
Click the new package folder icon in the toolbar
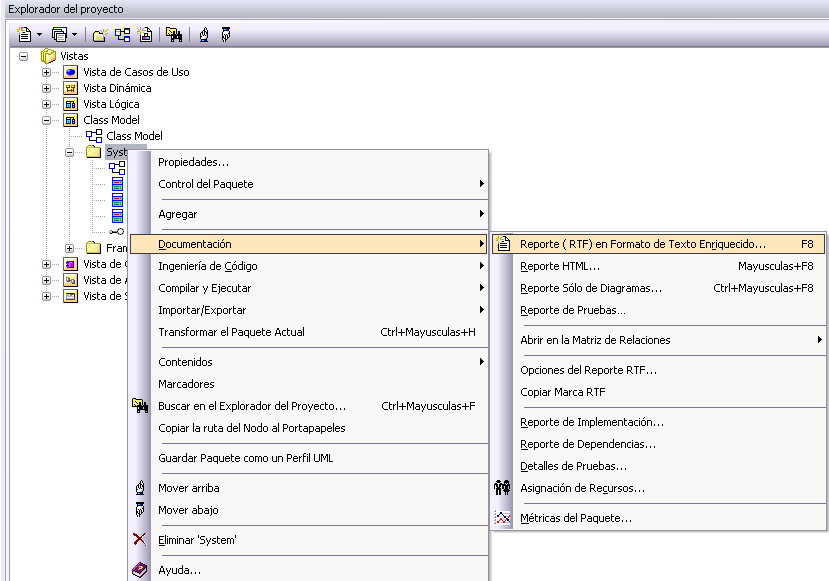tap(99, 35)
